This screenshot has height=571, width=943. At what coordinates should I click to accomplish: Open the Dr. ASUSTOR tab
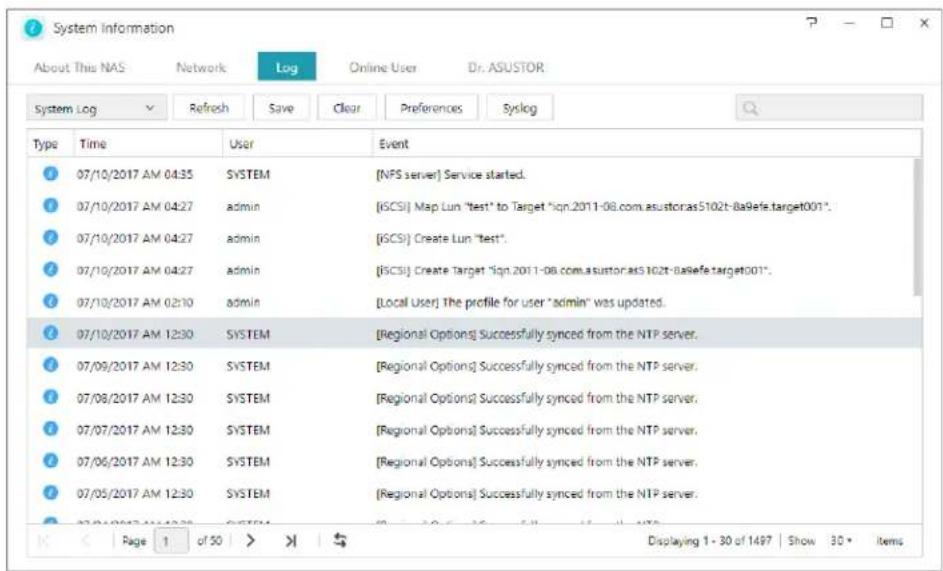coord(506,67)
